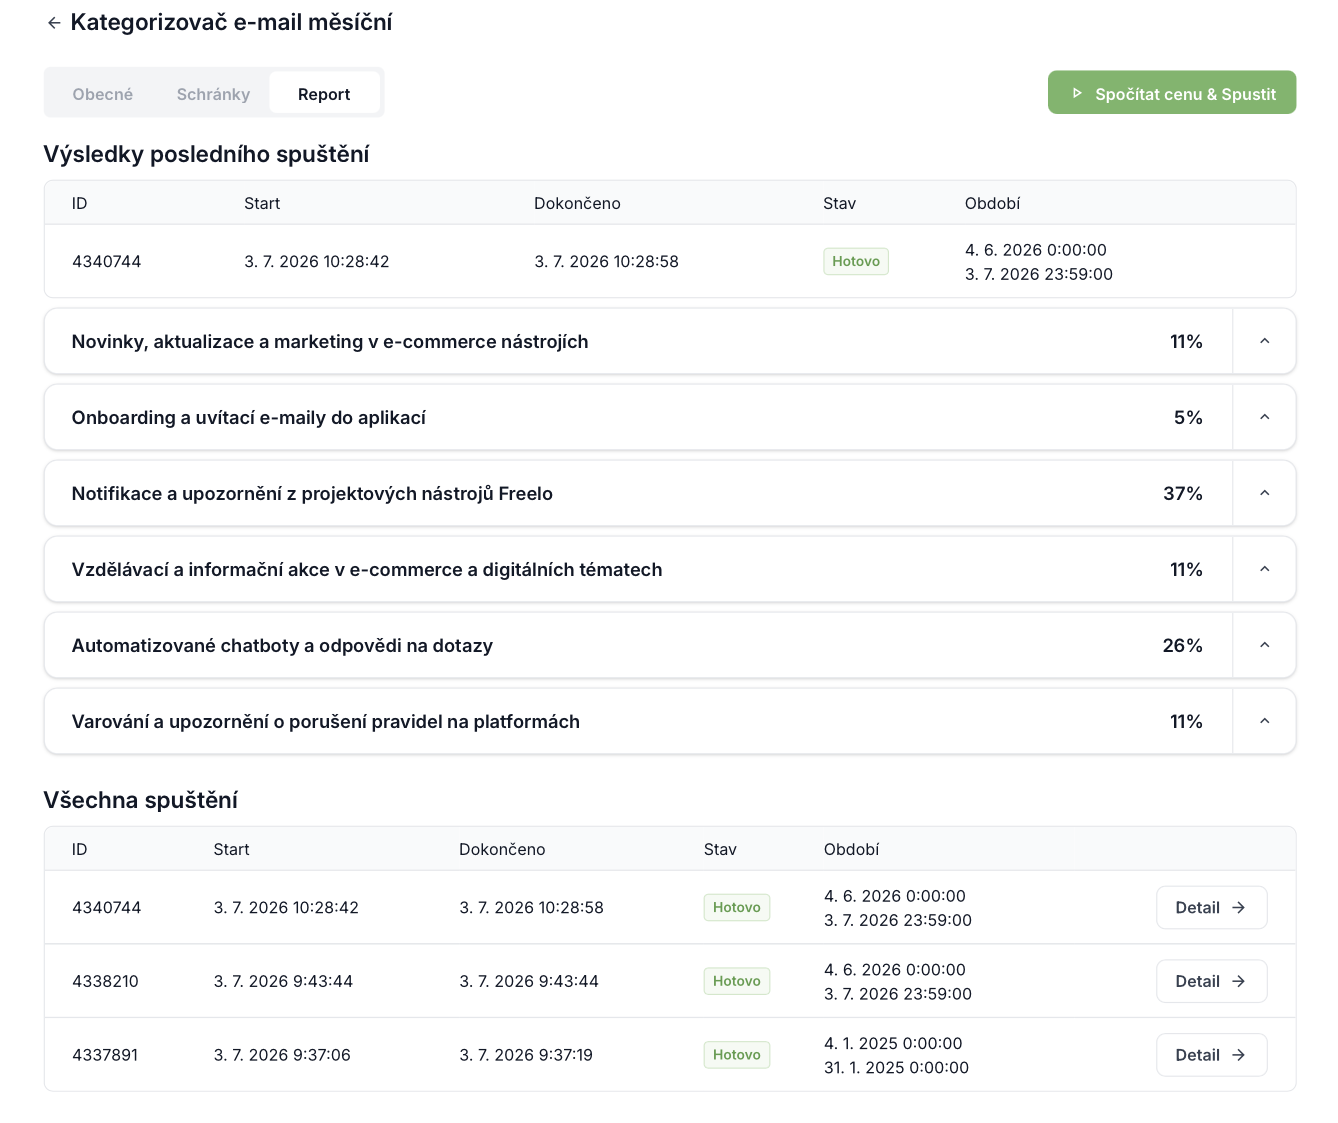1338x1123 pixels.
Task: Click the Hotovo status badge in last run results
Action: (x=856, y=262)
